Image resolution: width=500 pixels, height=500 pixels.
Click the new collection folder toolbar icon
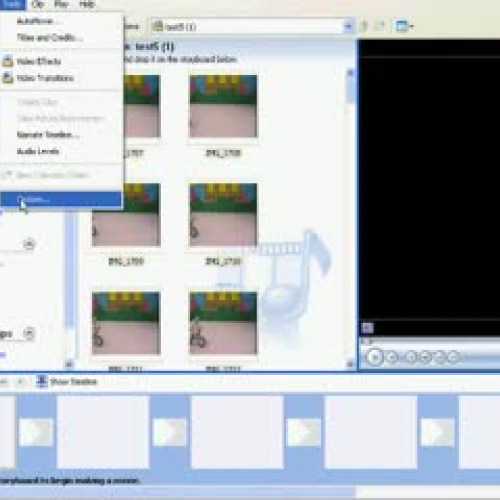(x=380, y=26)
